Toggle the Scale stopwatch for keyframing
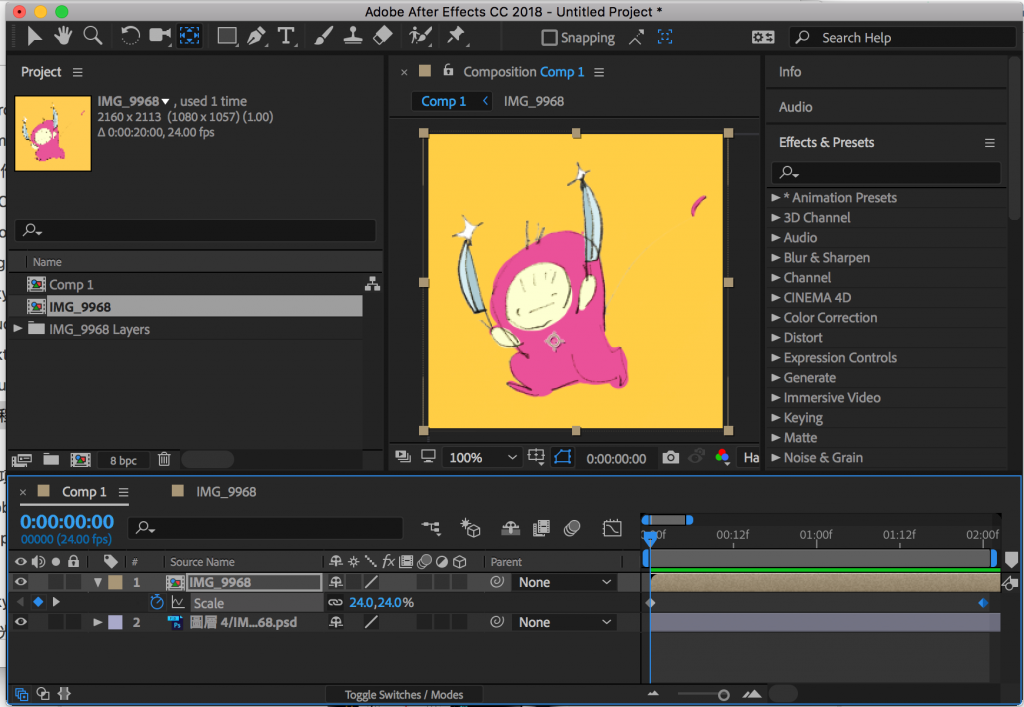Screen dimensions: 1024x707 pos(157,603)
